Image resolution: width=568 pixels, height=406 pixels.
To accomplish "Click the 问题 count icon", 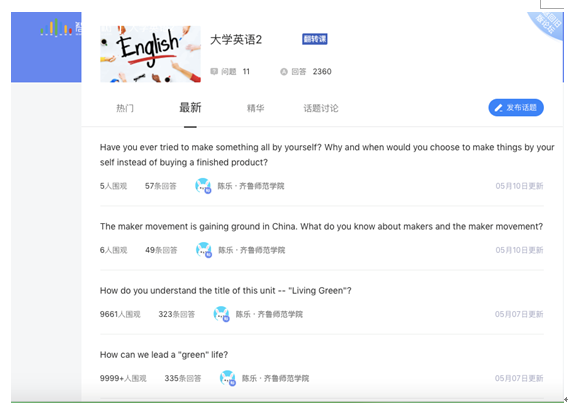I will click(x=214, y=71).
